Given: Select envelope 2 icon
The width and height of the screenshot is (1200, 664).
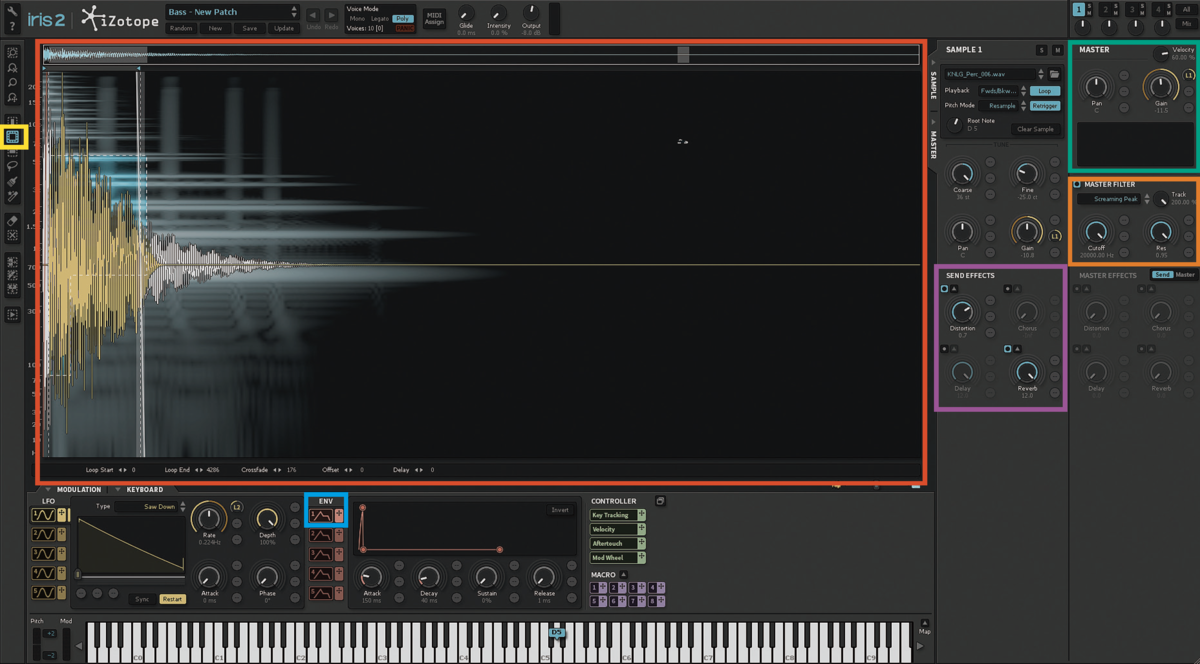Looking at the screenshot, I should click(x=320, y=535).
